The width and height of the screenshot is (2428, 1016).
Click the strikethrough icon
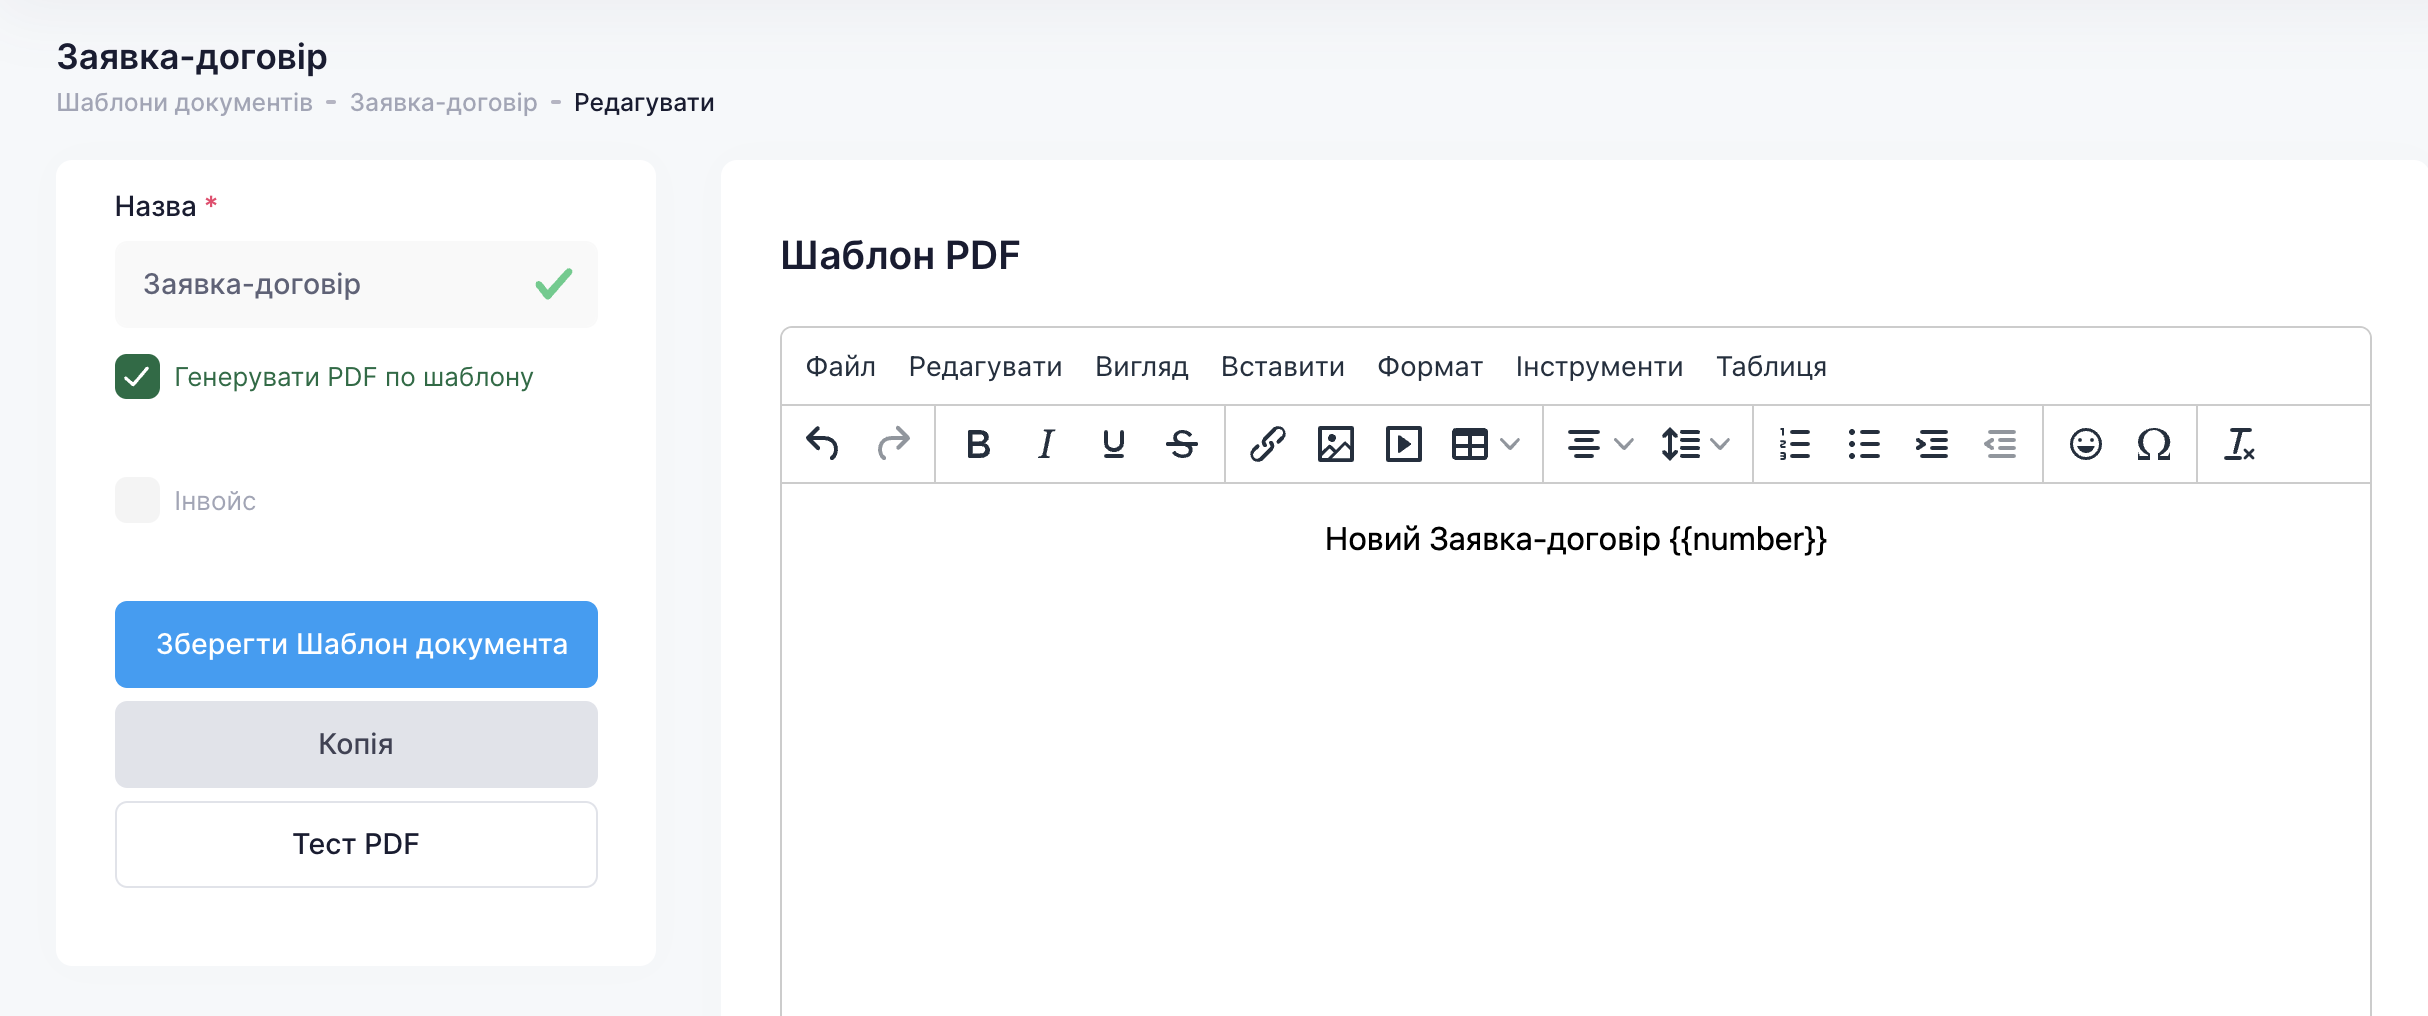pyautogui.click(x=1181, y=443)
